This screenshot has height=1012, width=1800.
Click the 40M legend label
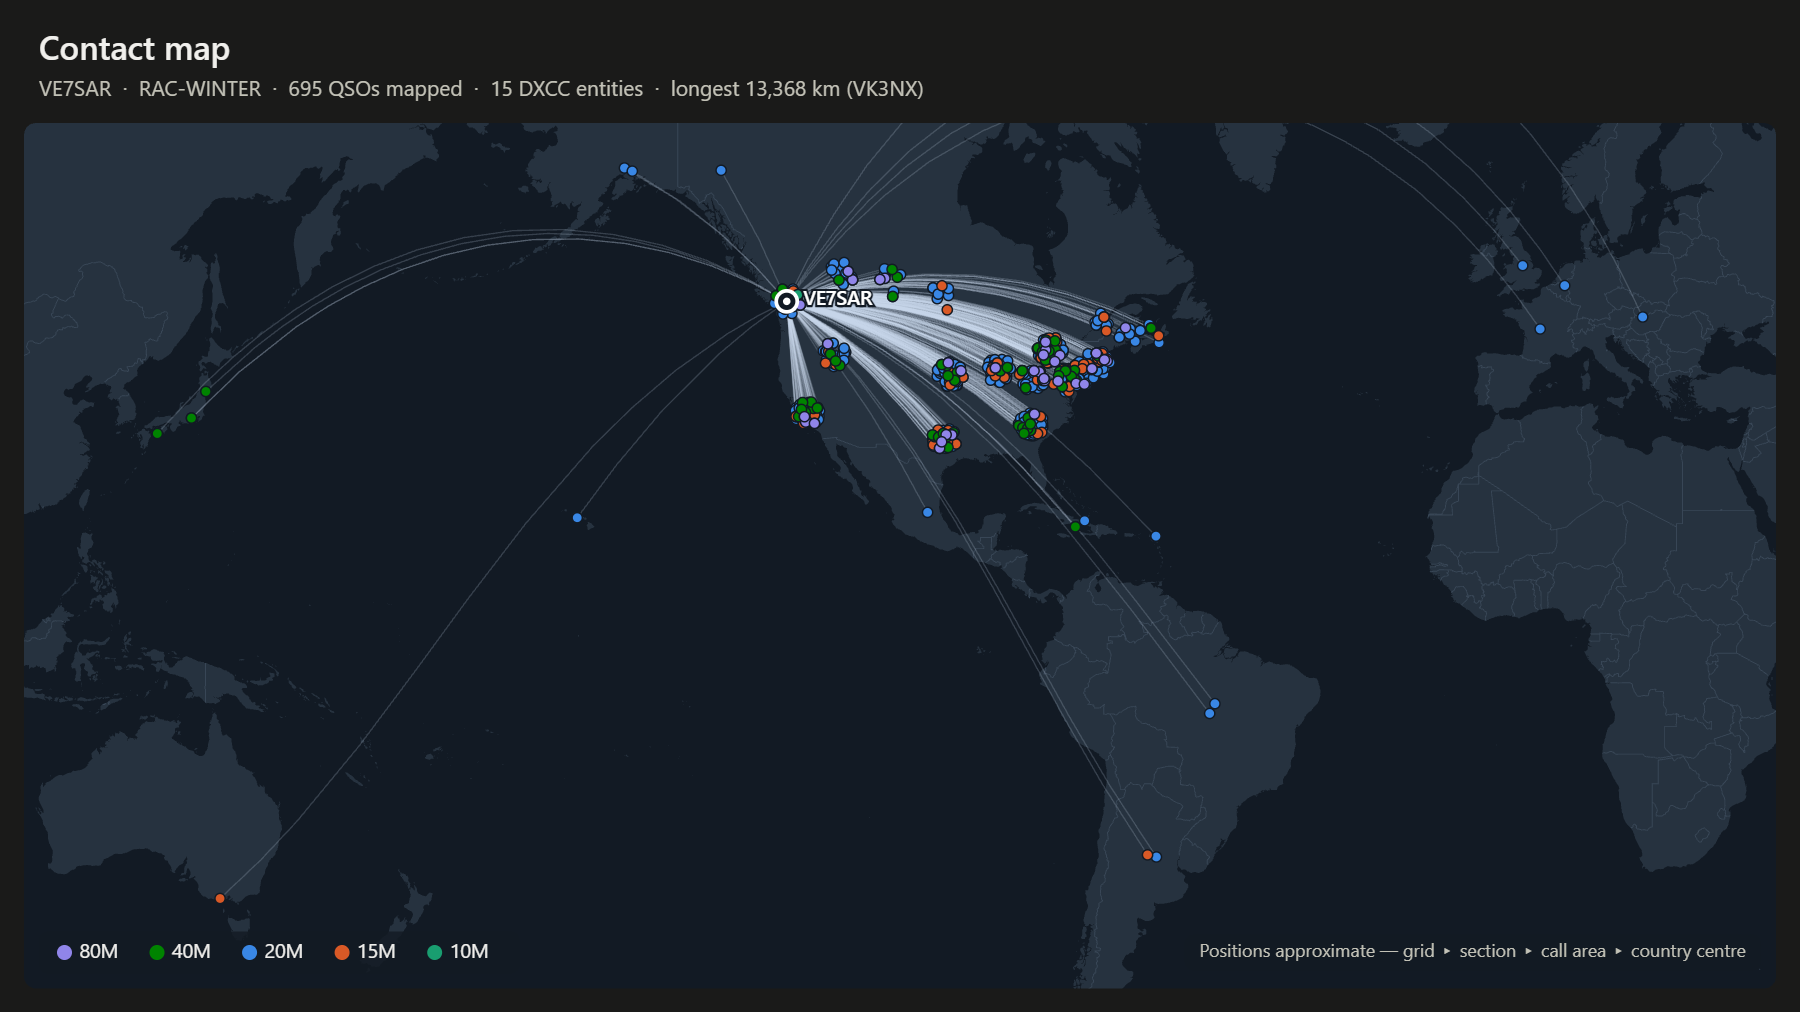[191, 952]
